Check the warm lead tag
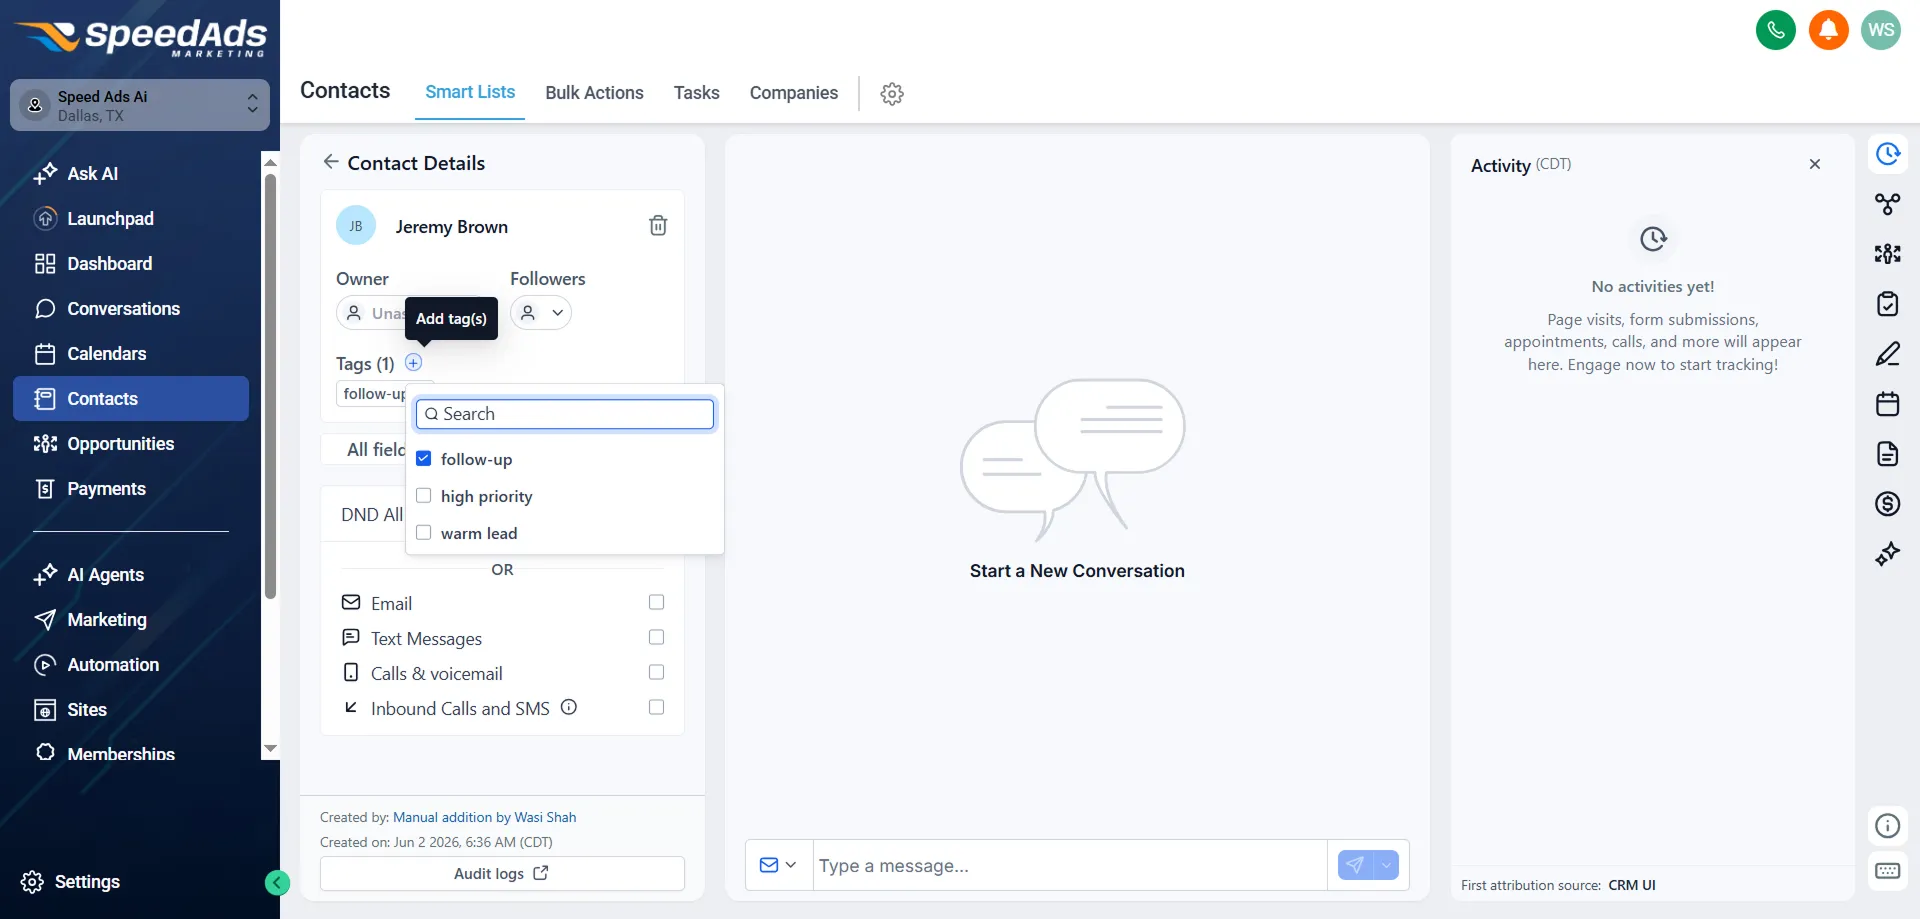 click(424, 533)
